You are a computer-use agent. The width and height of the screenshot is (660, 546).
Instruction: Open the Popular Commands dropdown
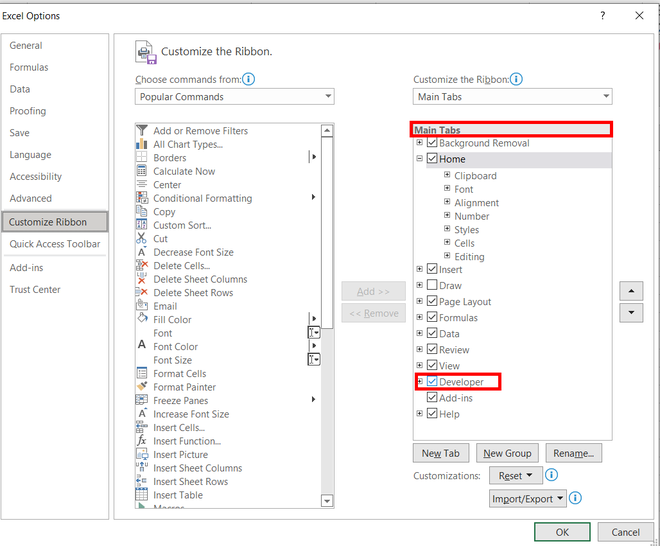point(234,96)
